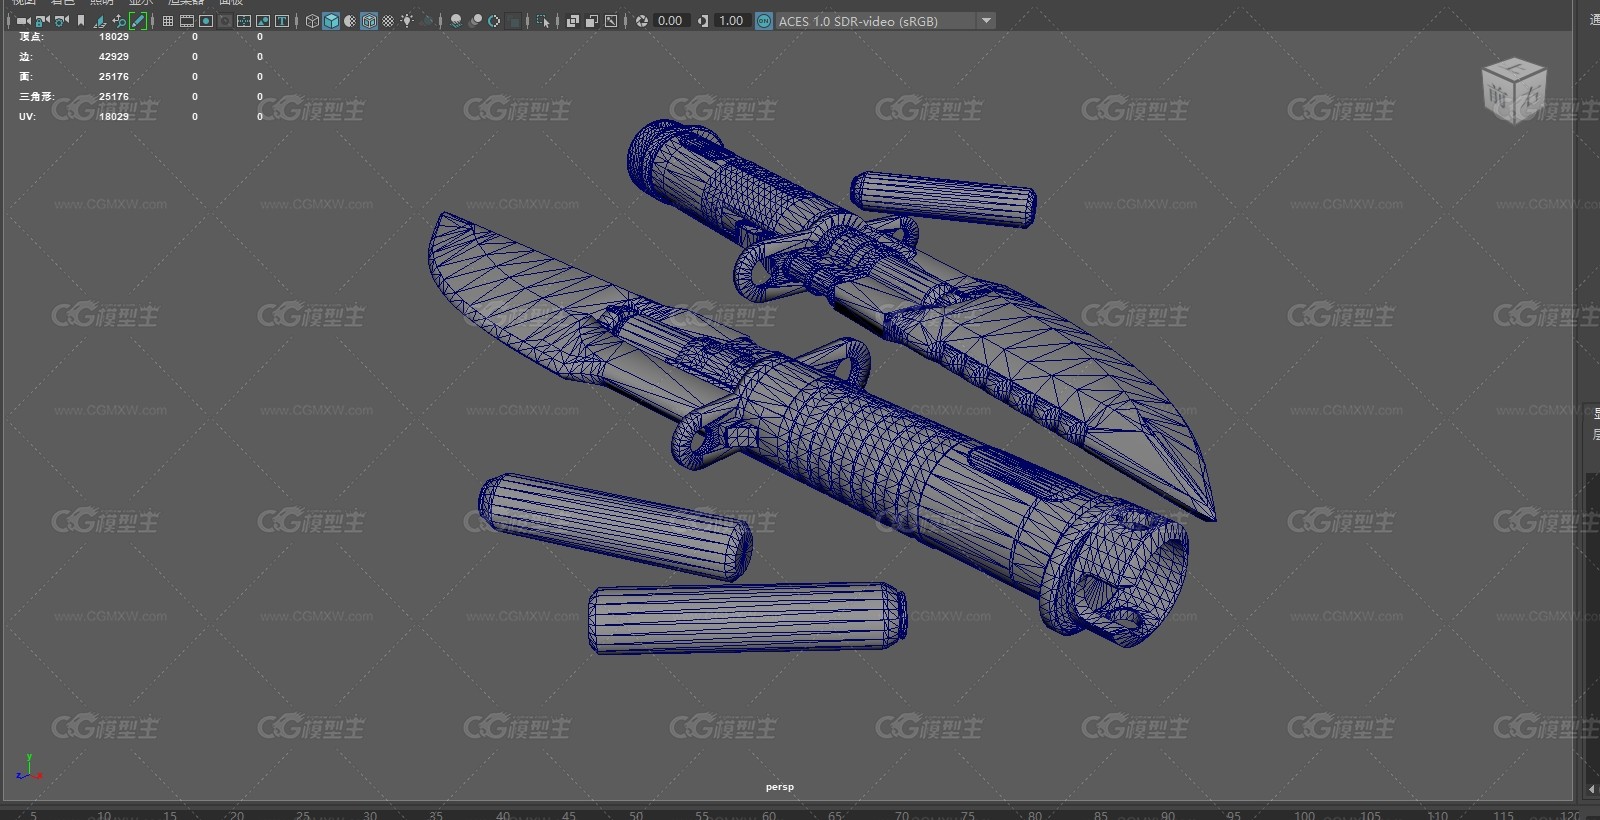Screen dimensions: 1600x820
Task: Jump to frame 100 on the time slider
Action: pyautogui.click(x=1304, y=815)
